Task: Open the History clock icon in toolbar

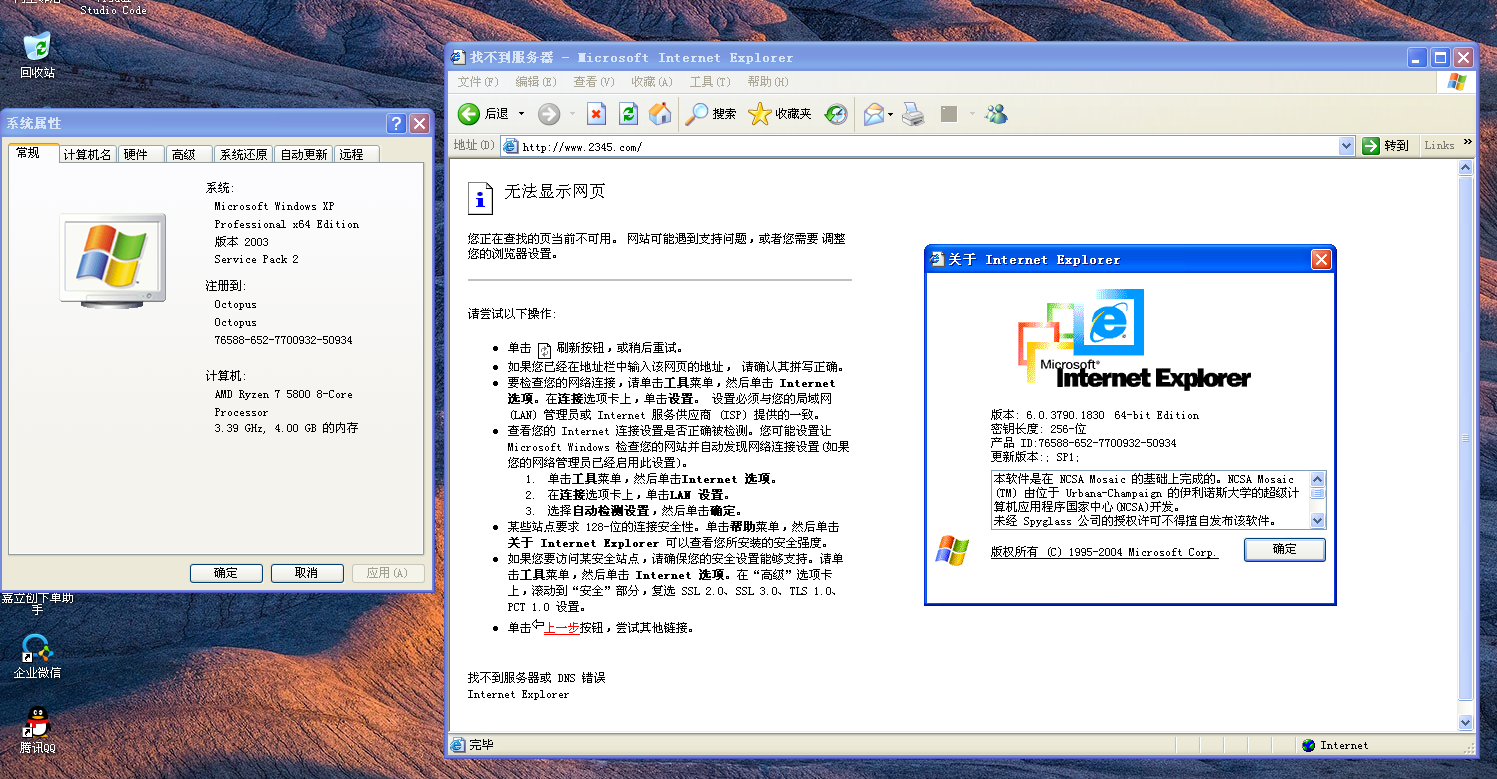Action: coord(836,114)
